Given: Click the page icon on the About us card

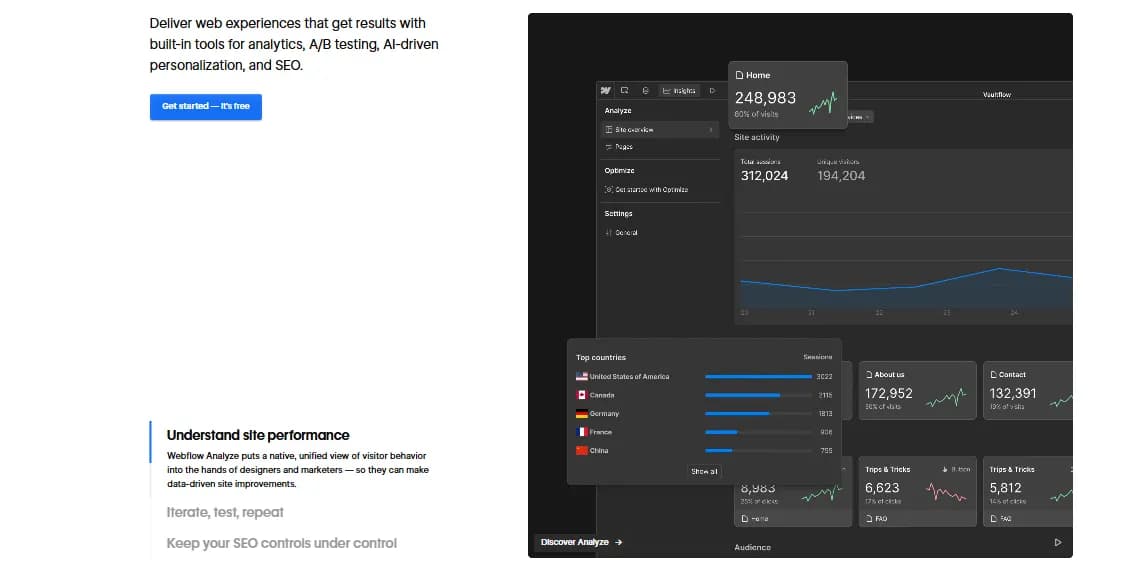Looking at the screenshot, I should (869, 375).
